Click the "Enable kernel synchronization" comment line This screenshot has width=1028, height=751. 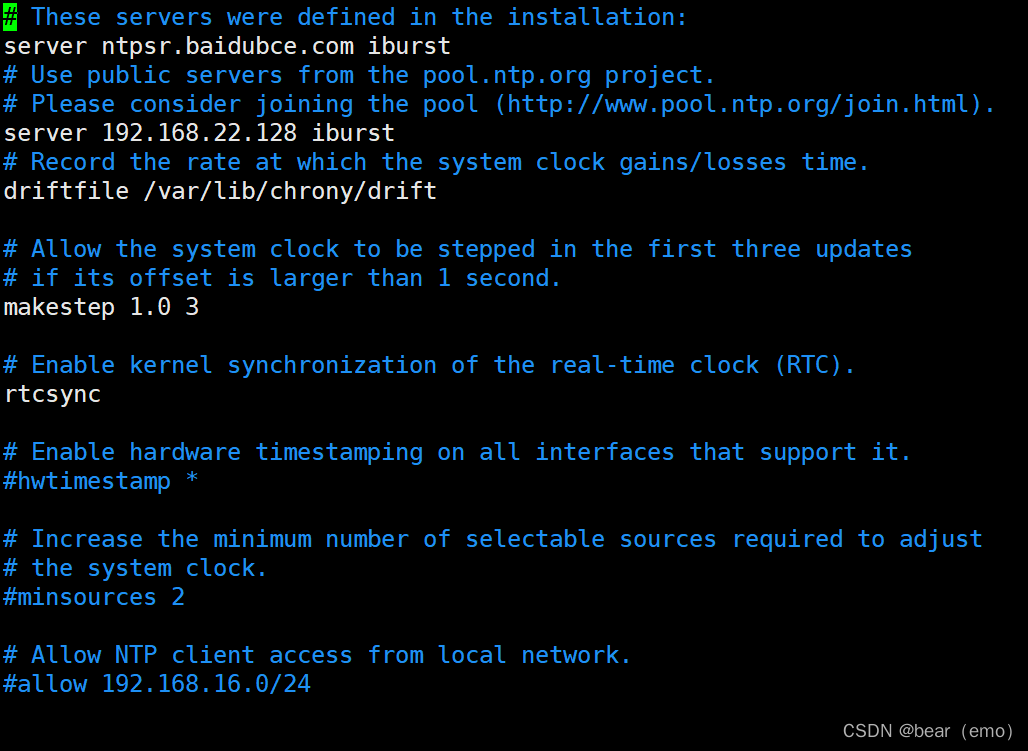(429, 365)
